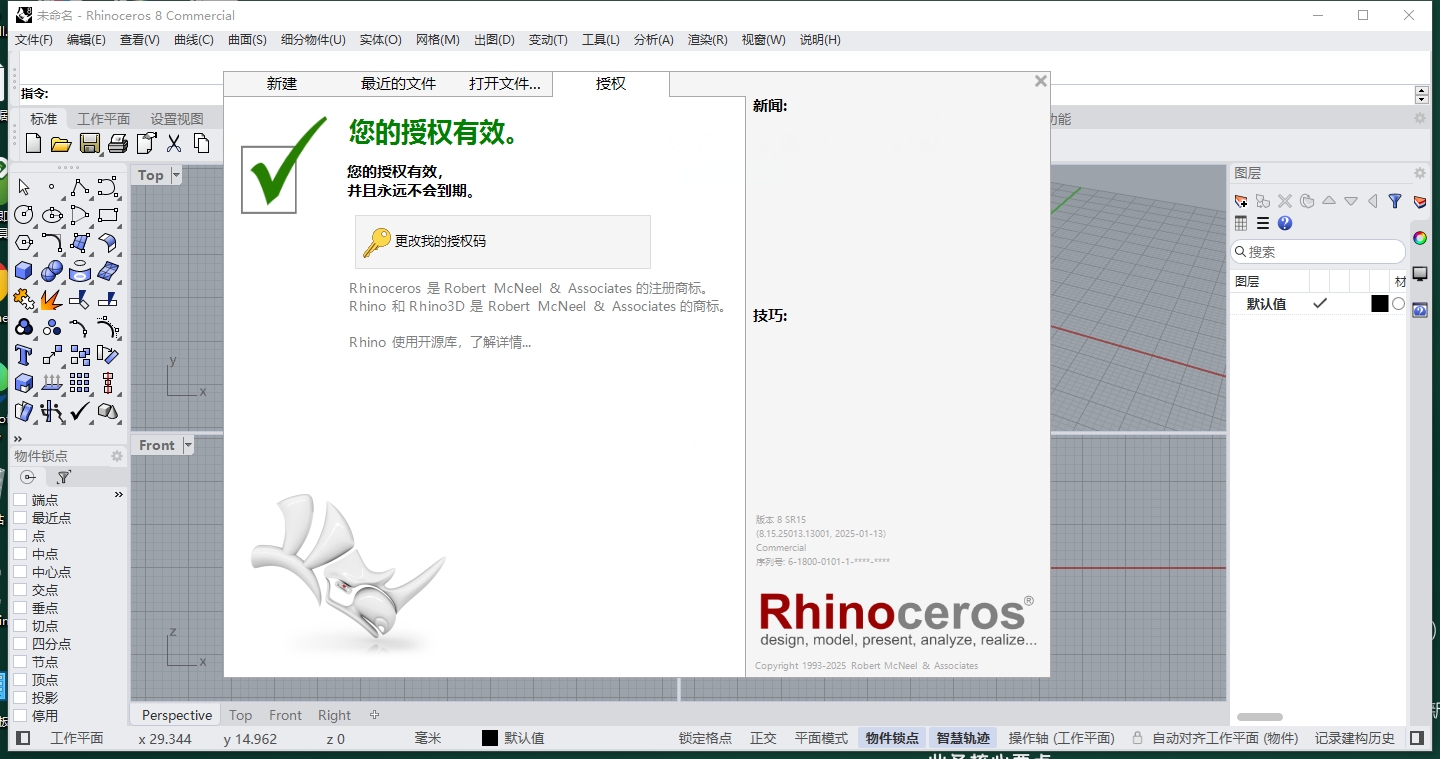
Task: Close the license splash dialog
Action: (1040, 82)
